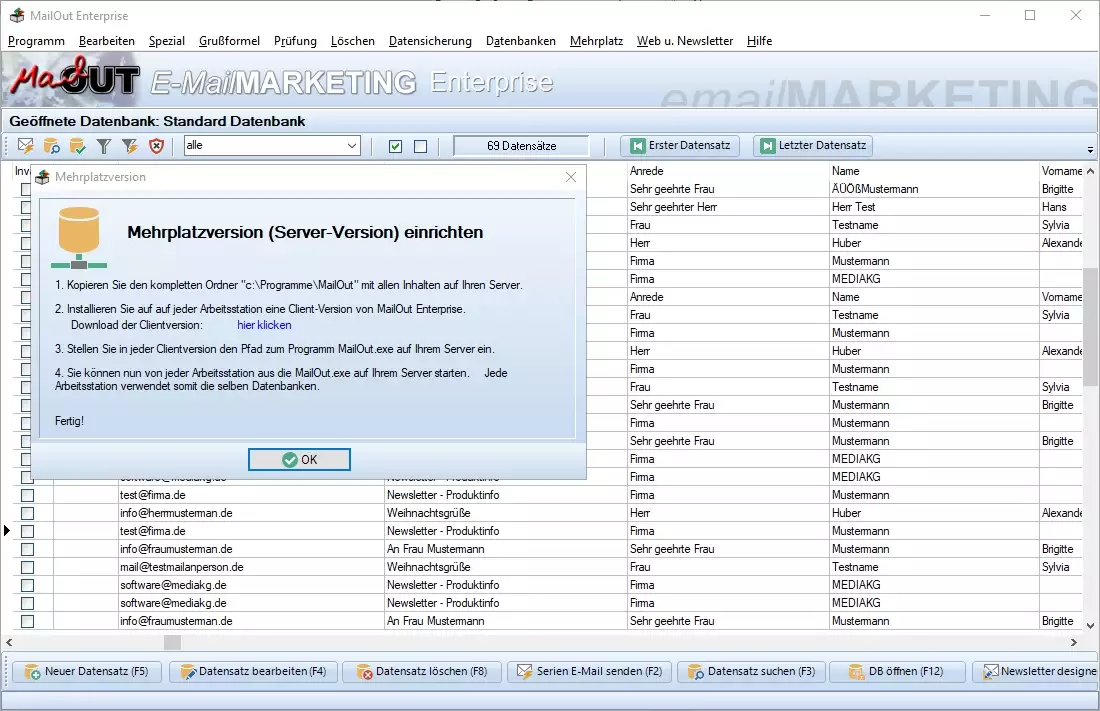The width and height of the screenshot is (1100, 711).
Task: Open the Mehrplatz menu
Action: (596, 41)
